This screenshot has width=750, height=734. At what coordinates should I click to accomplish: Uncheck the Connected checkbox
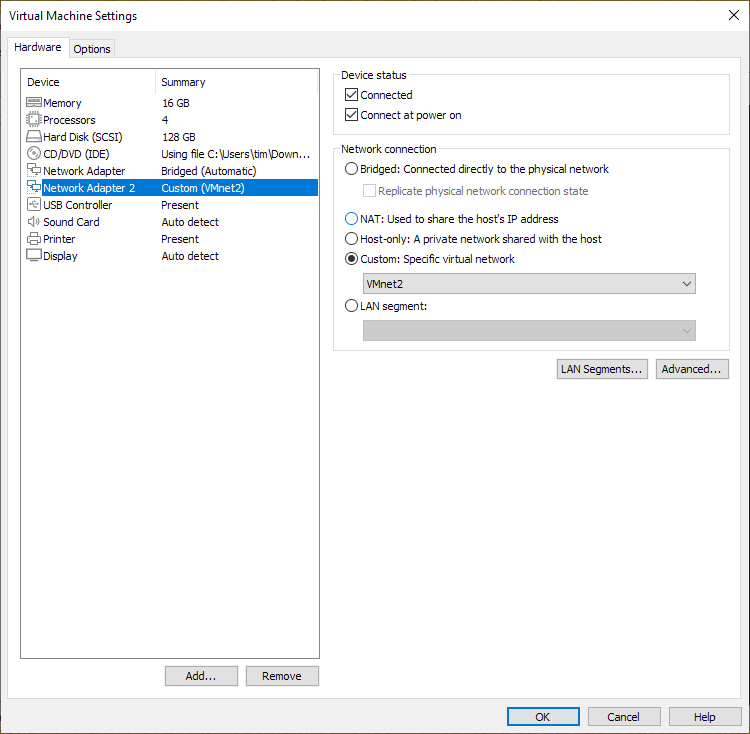point(351,95)
